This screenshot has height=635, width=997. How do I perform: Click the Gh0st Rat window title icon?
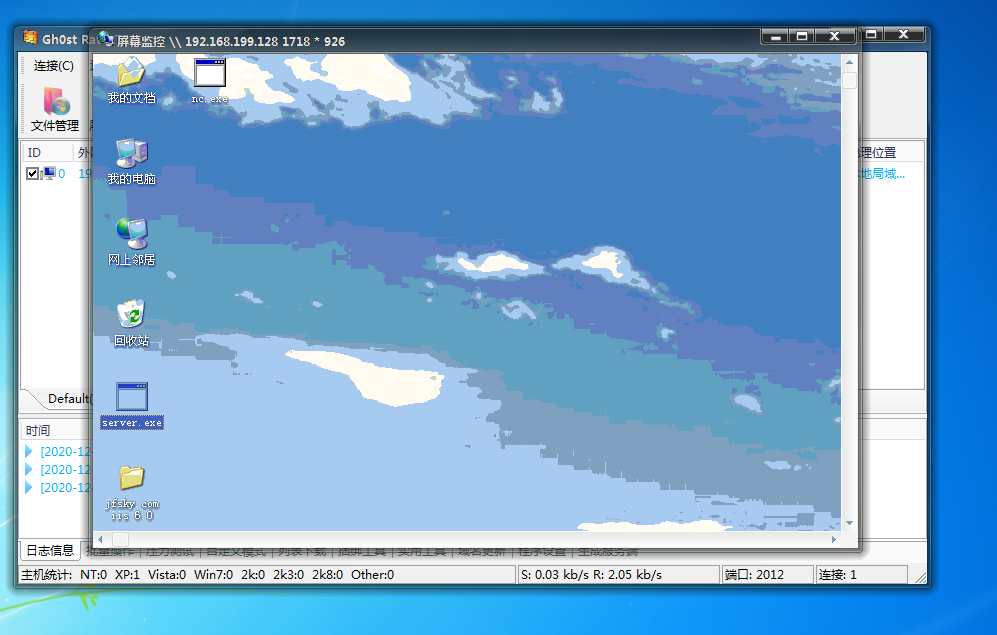click(x=30, y=38)
